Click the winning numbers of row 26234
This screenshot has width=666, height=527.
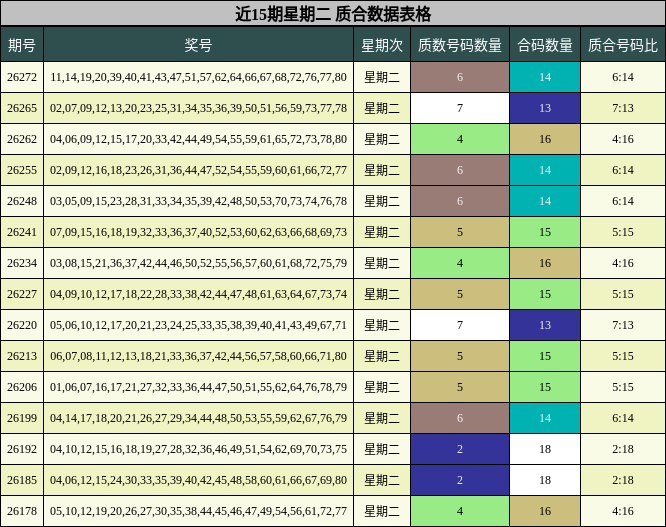pos(198,263)
